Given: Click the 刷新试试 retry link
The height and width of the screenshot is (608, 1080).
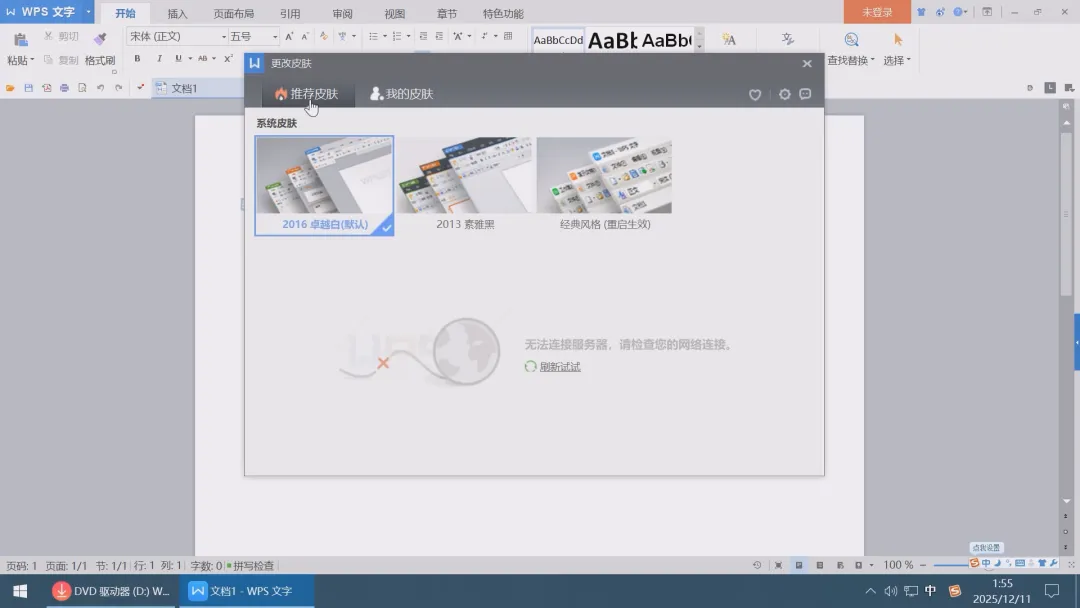Looking at the screenshot, I should point(560,367).
